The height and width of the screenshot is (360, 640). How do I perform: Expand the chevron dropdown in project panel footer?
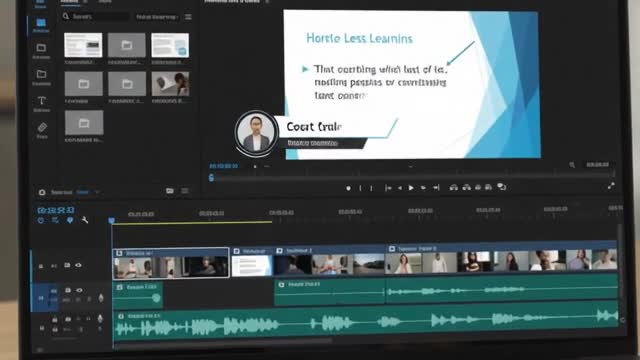coord(97,192)
